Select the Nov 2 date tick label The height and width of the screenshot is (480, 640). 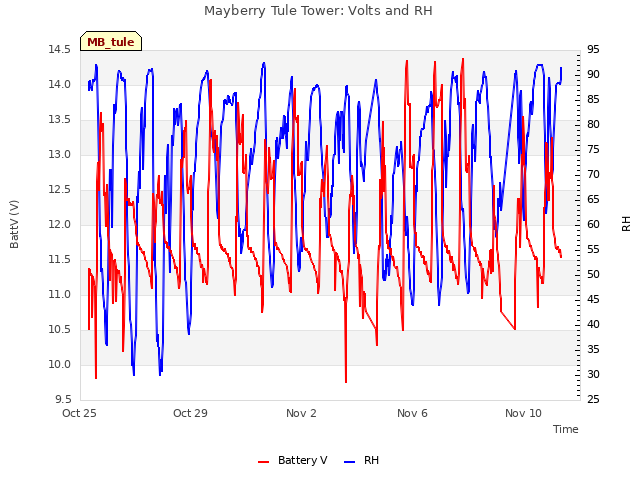[x=301, y=413]
